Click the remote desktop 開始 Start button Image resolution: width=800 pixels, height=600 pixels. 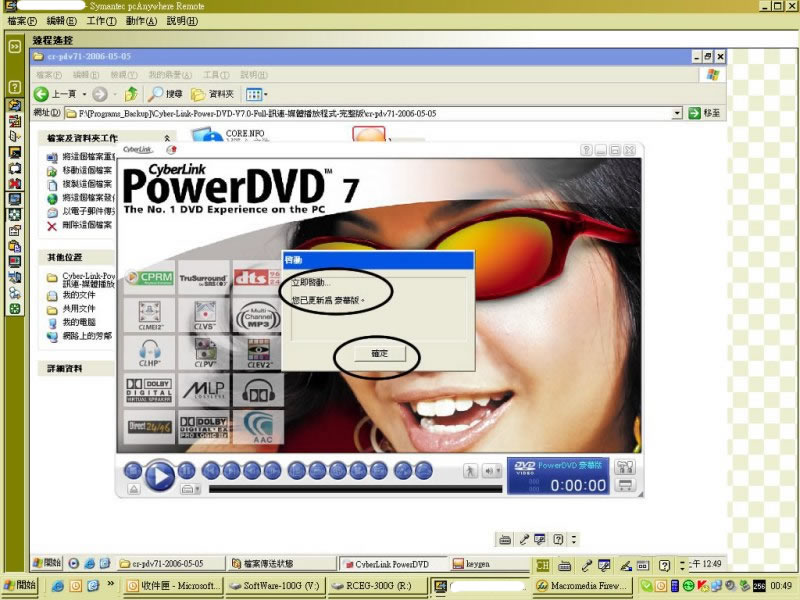(47, 563)
